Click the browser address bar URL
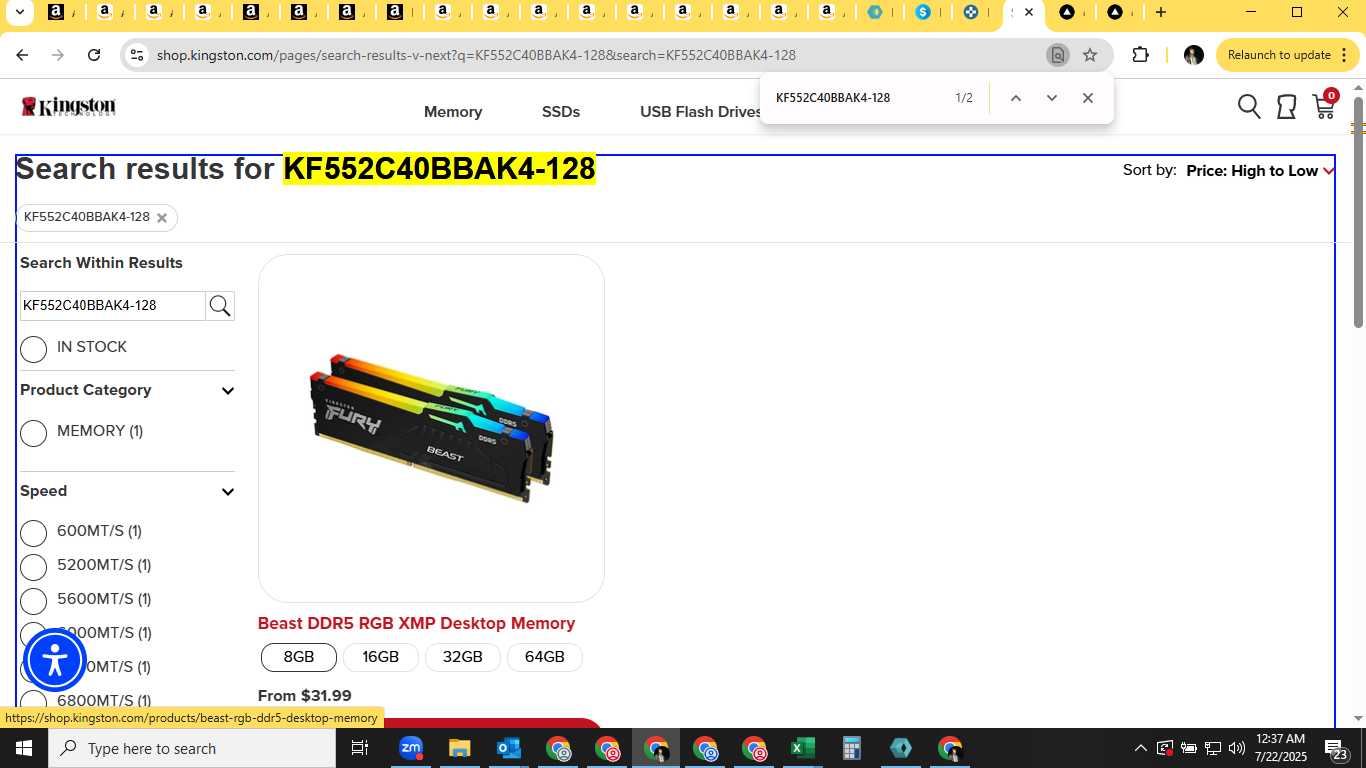1366x768 pixels. 476,55
